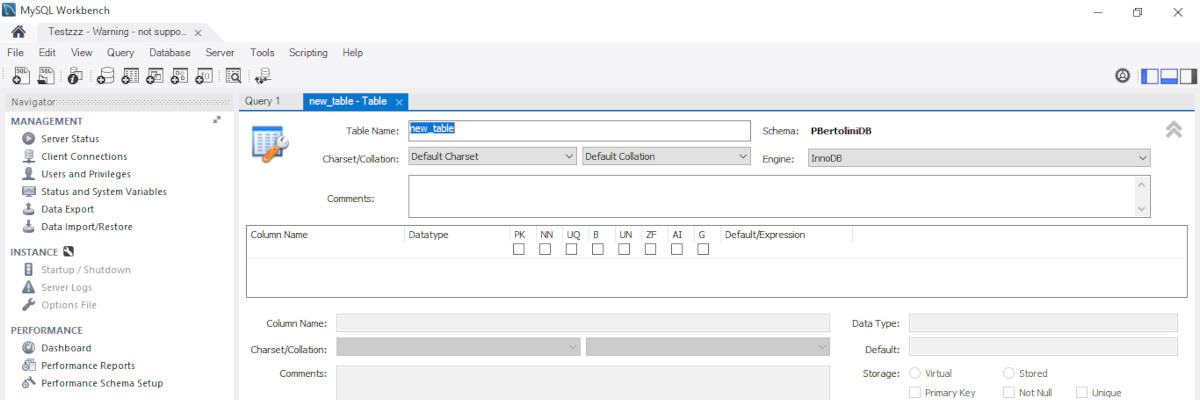
Task: Open Client Connections in Navigator
Action: pos(84,156)
